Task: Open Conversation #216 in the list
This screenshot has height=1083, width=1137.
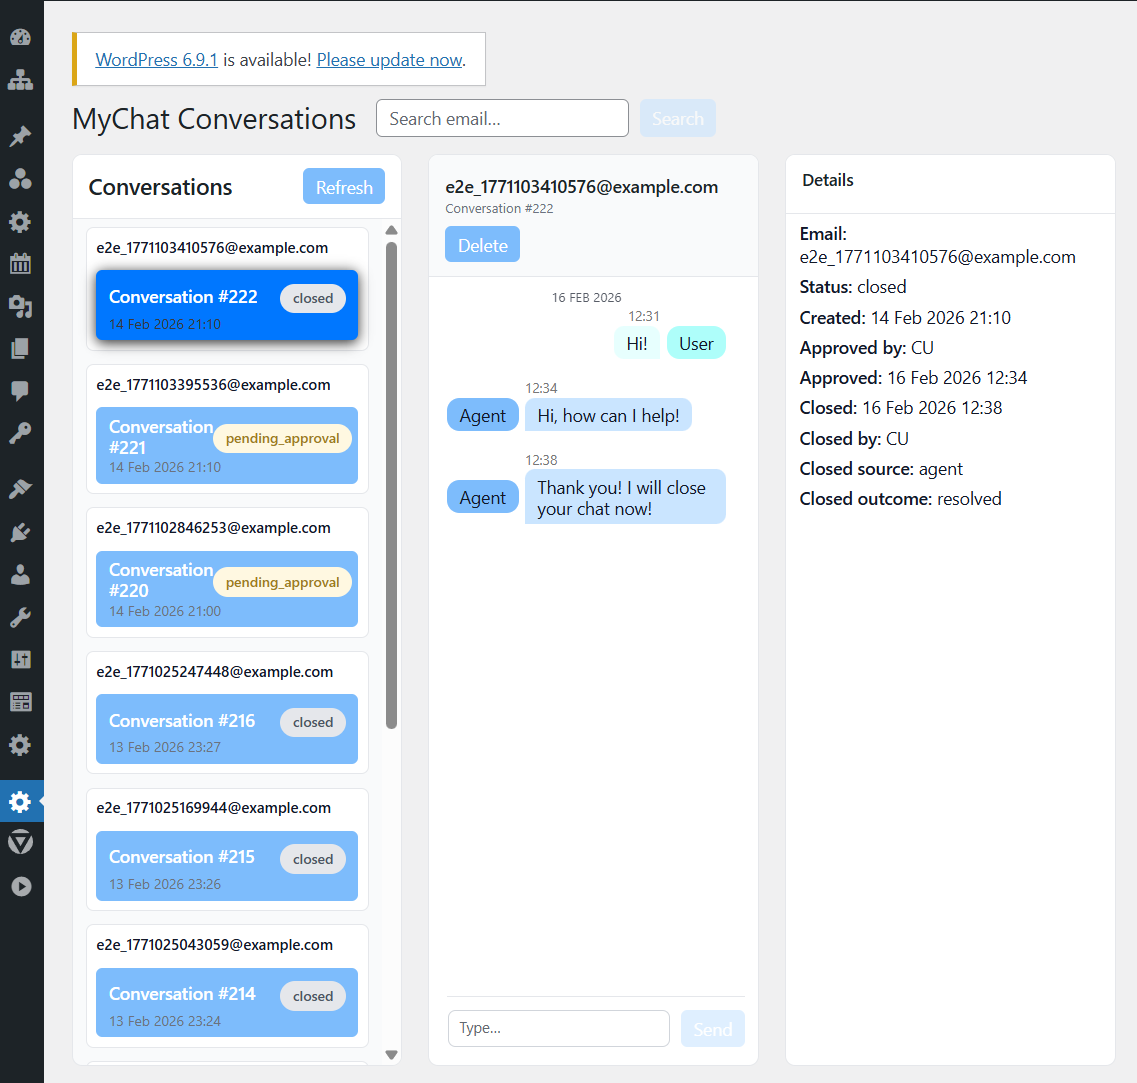Action: 227,729
